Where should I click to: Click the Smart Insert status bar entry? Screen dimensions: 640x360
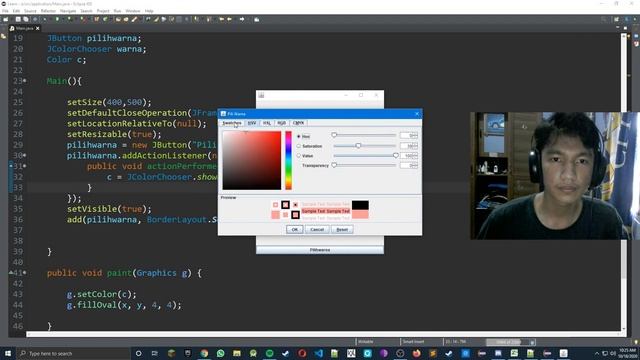[414, 342]
